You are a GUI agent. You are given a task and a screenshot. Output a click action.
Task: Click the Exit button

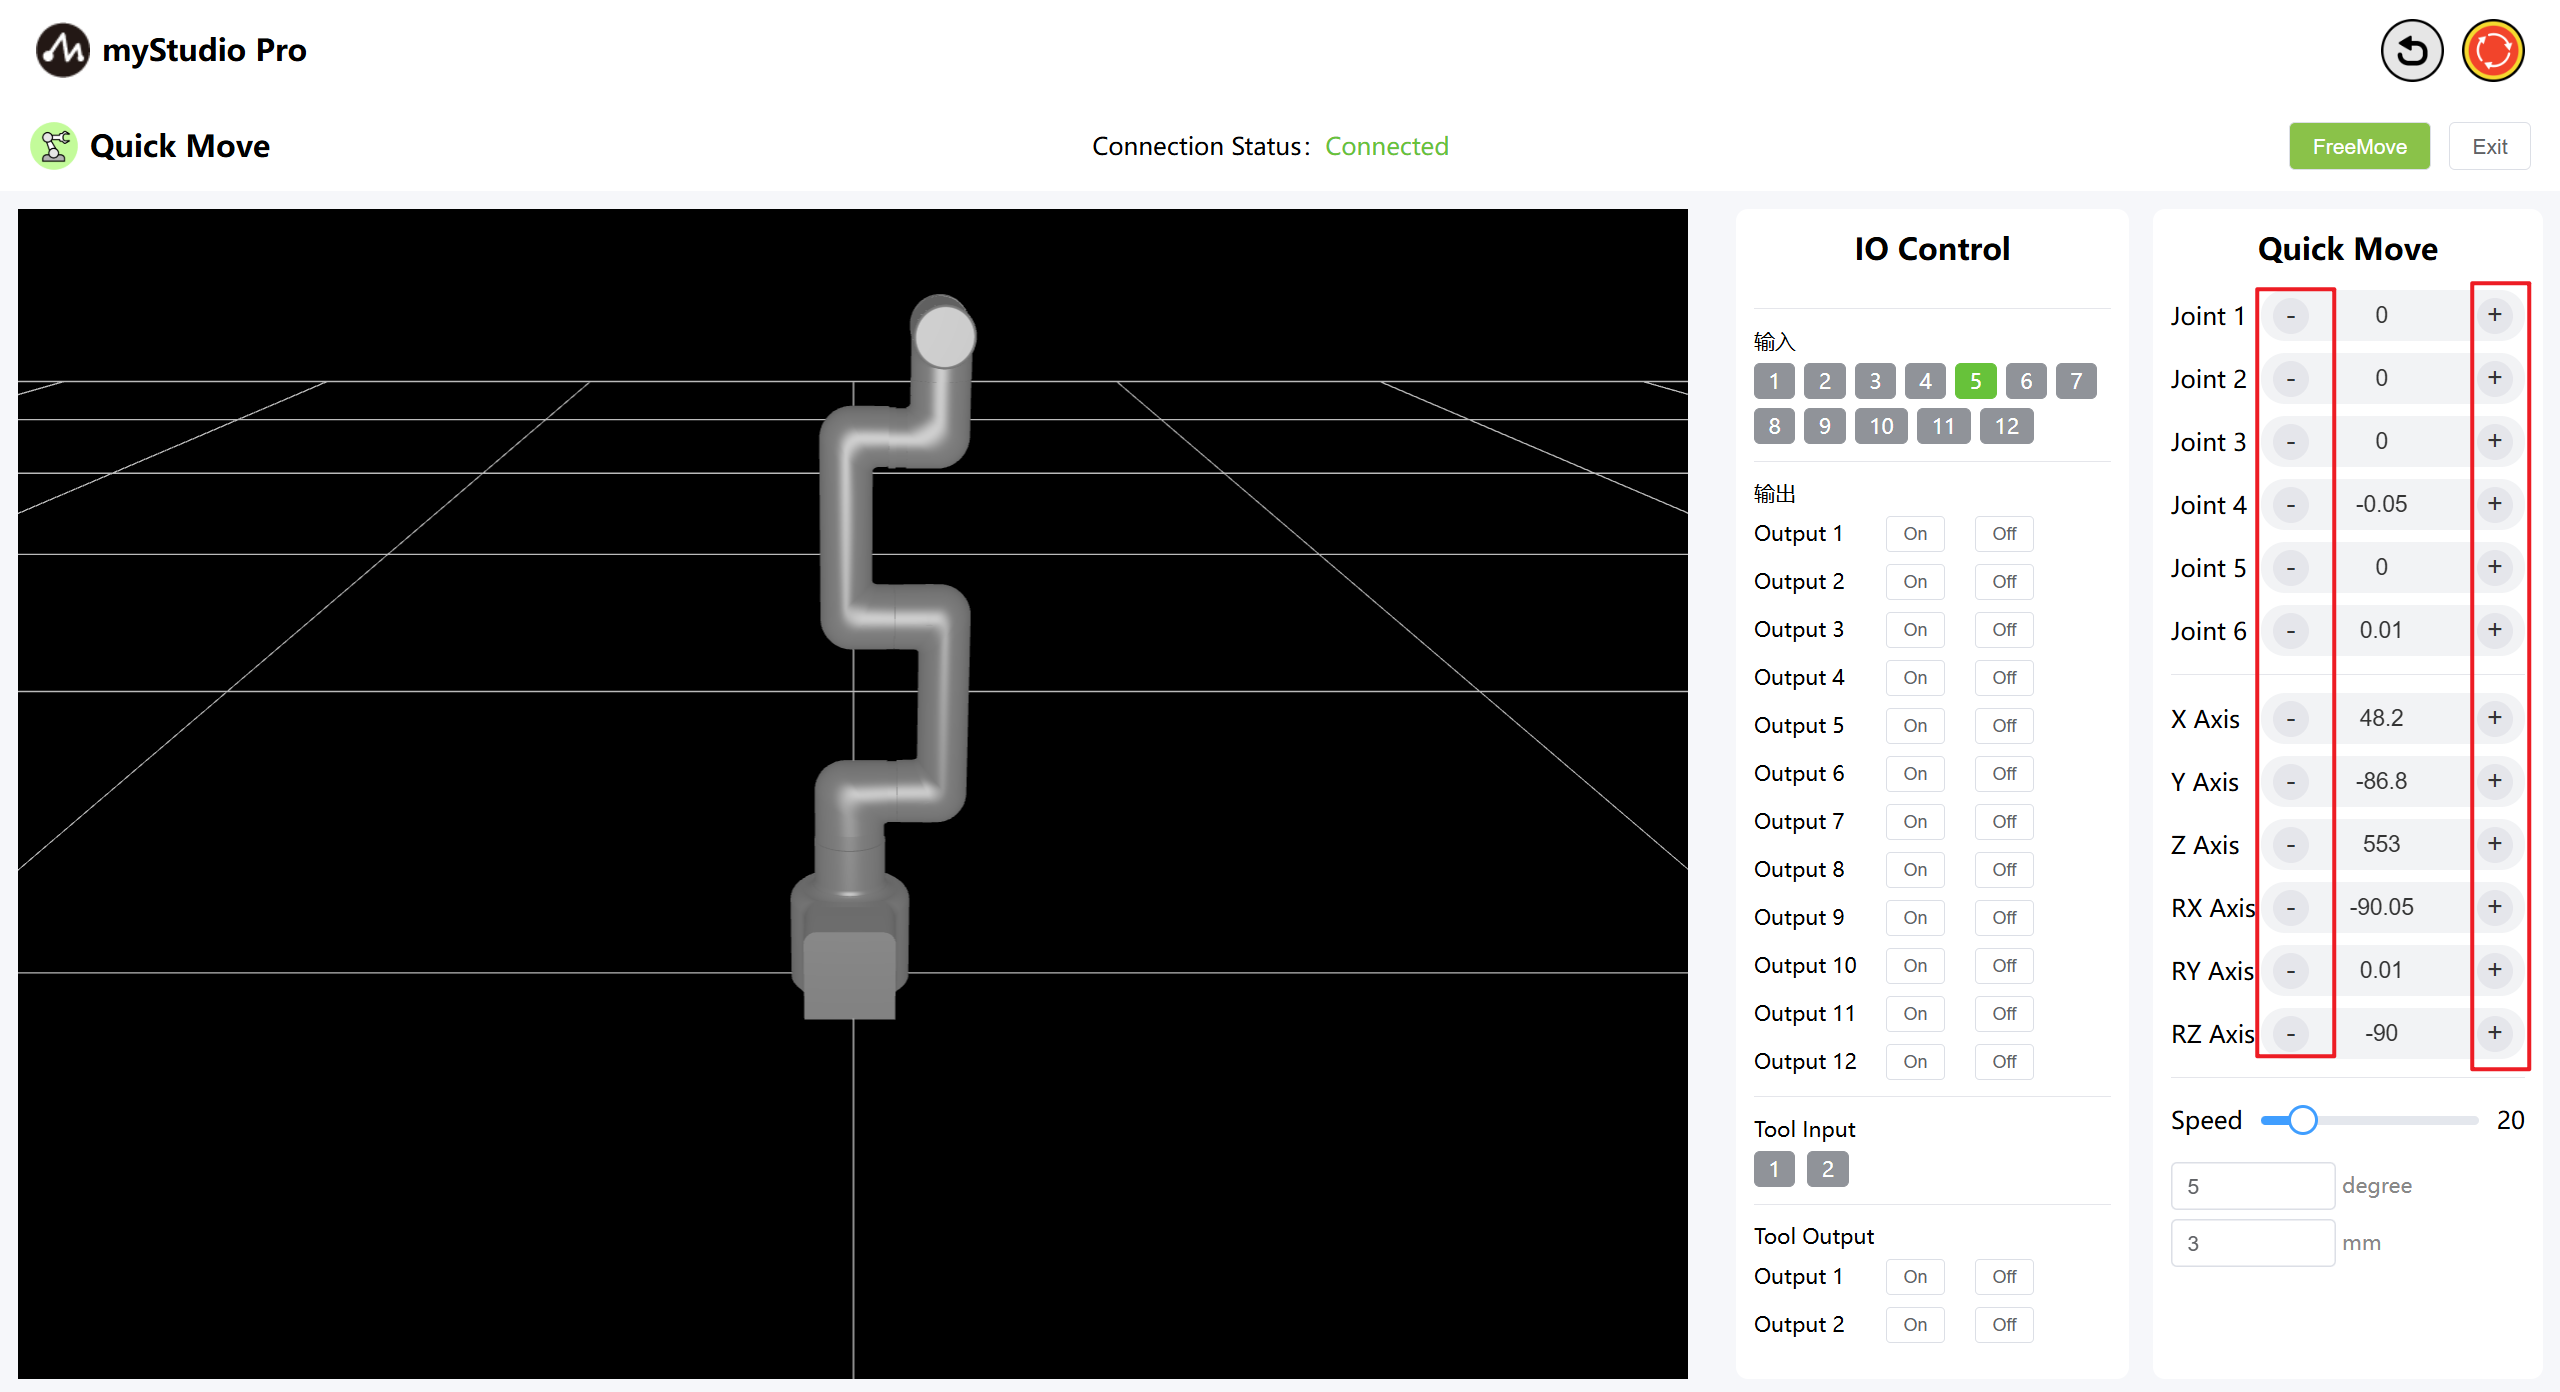click(2489, 146)
